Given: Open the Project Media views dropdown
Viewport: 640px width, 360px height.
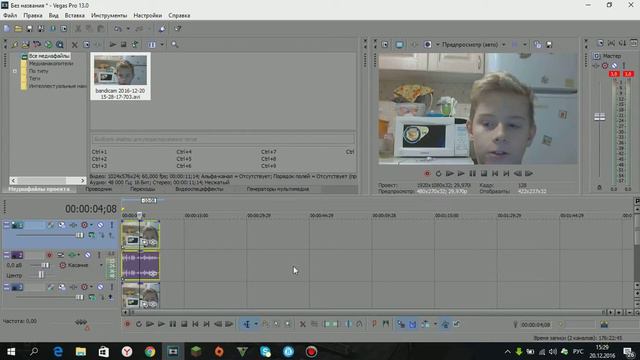Looking at the screenshot, I should coord(162,44).
